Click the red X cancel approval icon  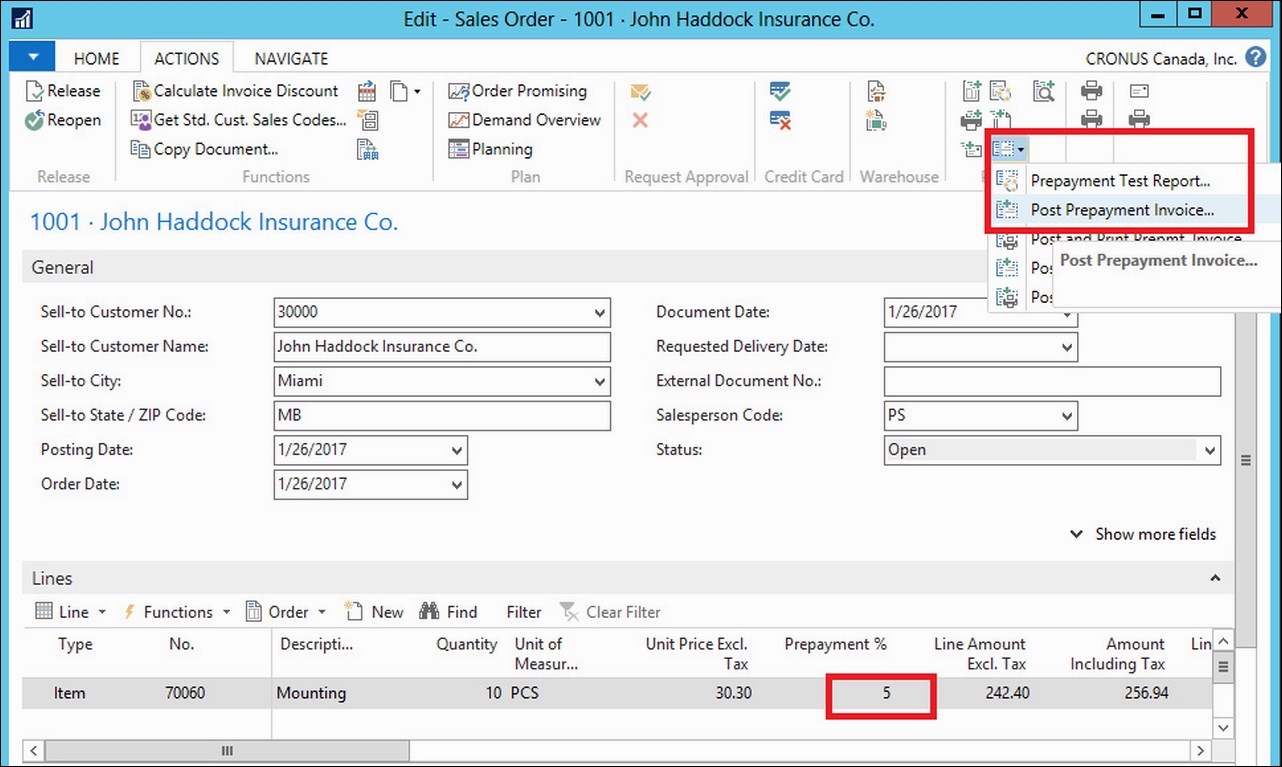pyautogui.click(x=640, y=120)
